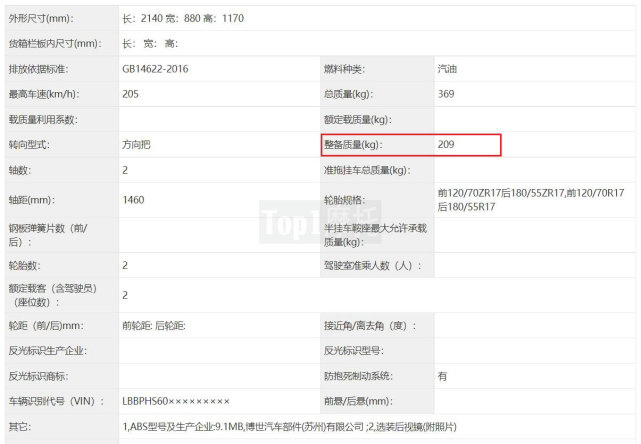Click the wheelbase value 1460
This screenshot has width=641, height=444.
pyautogui.click(x=133, y=200)
